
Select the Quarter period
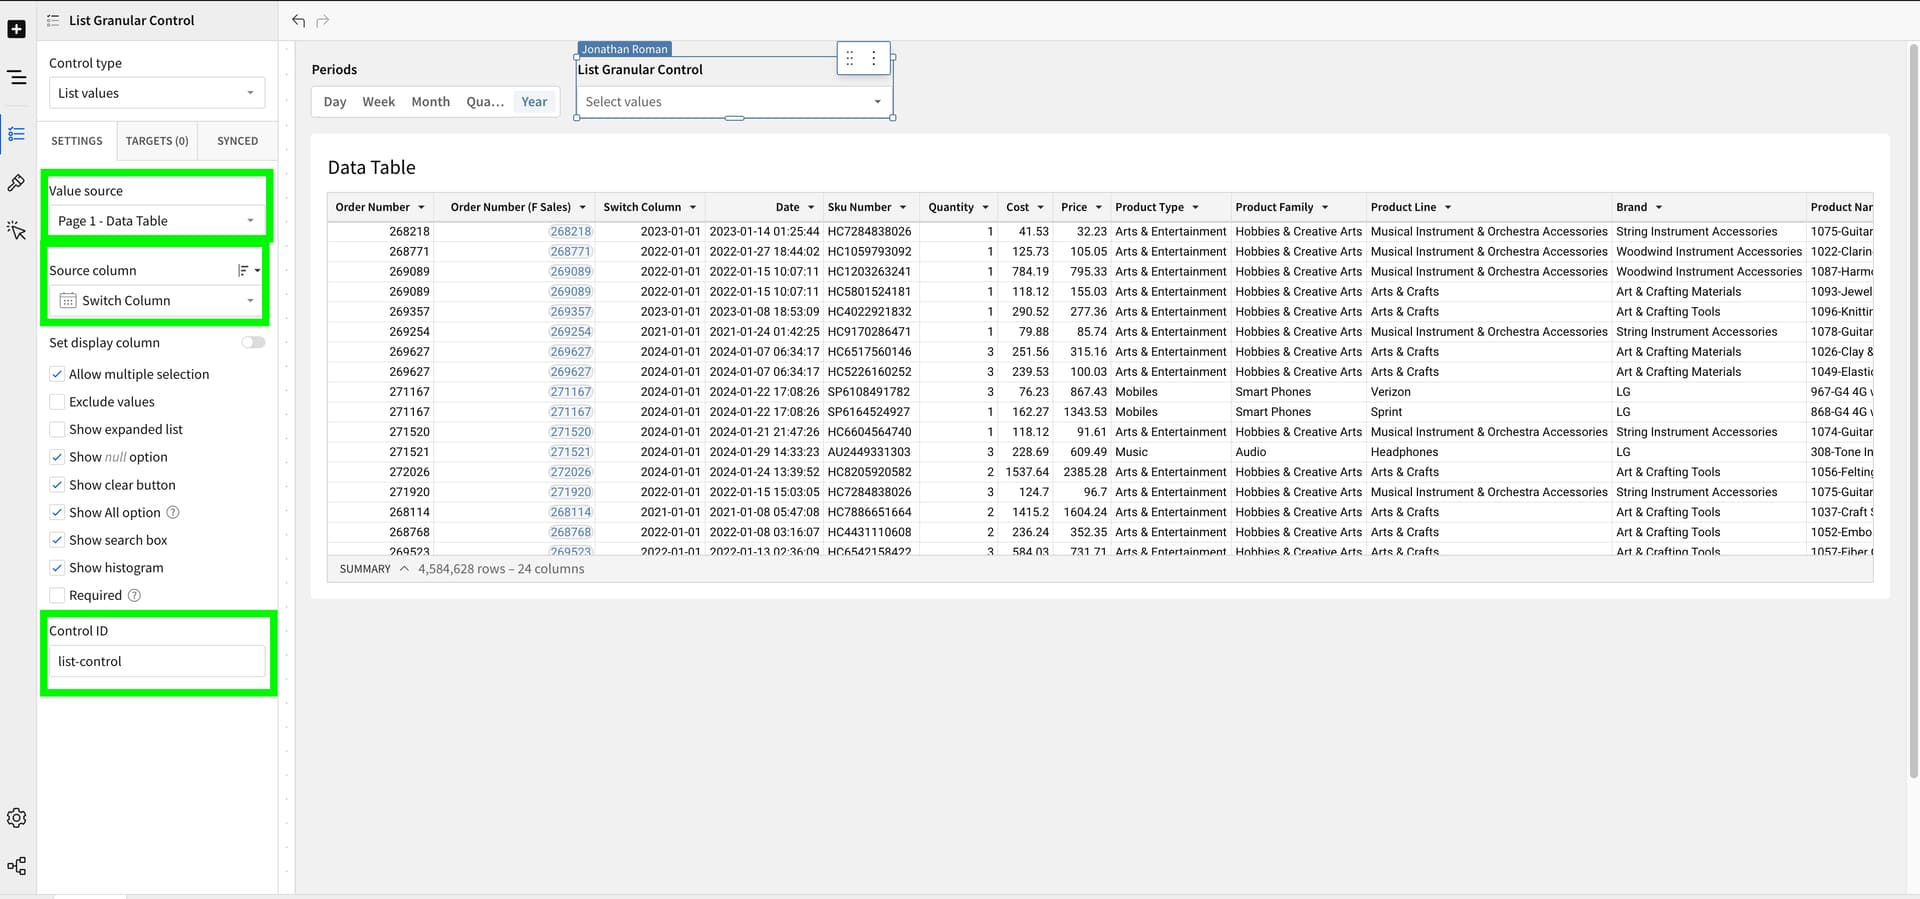pyautogui.click(x=485, y=102)
